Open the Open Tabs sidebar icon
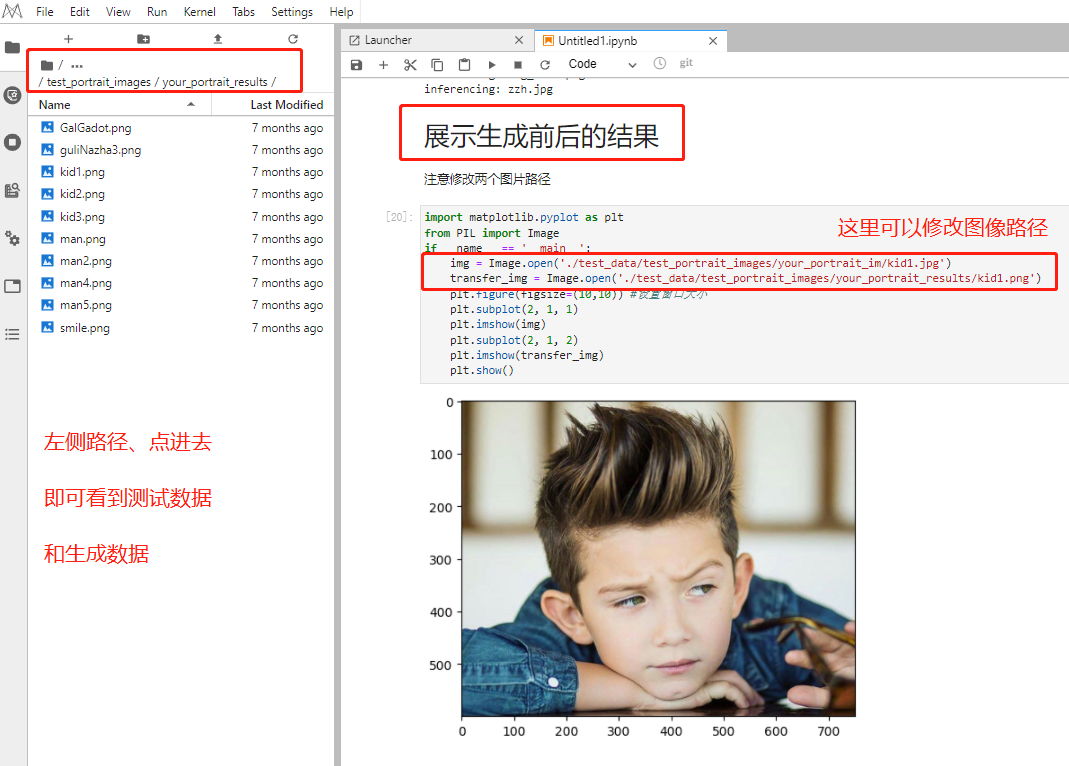Screen dimensions: 1069x766 tap(12, 286)
